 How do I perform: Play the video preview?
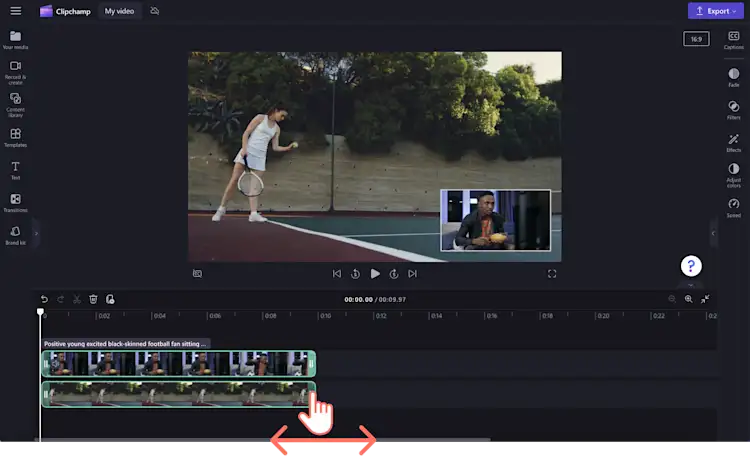coord(375,274)
